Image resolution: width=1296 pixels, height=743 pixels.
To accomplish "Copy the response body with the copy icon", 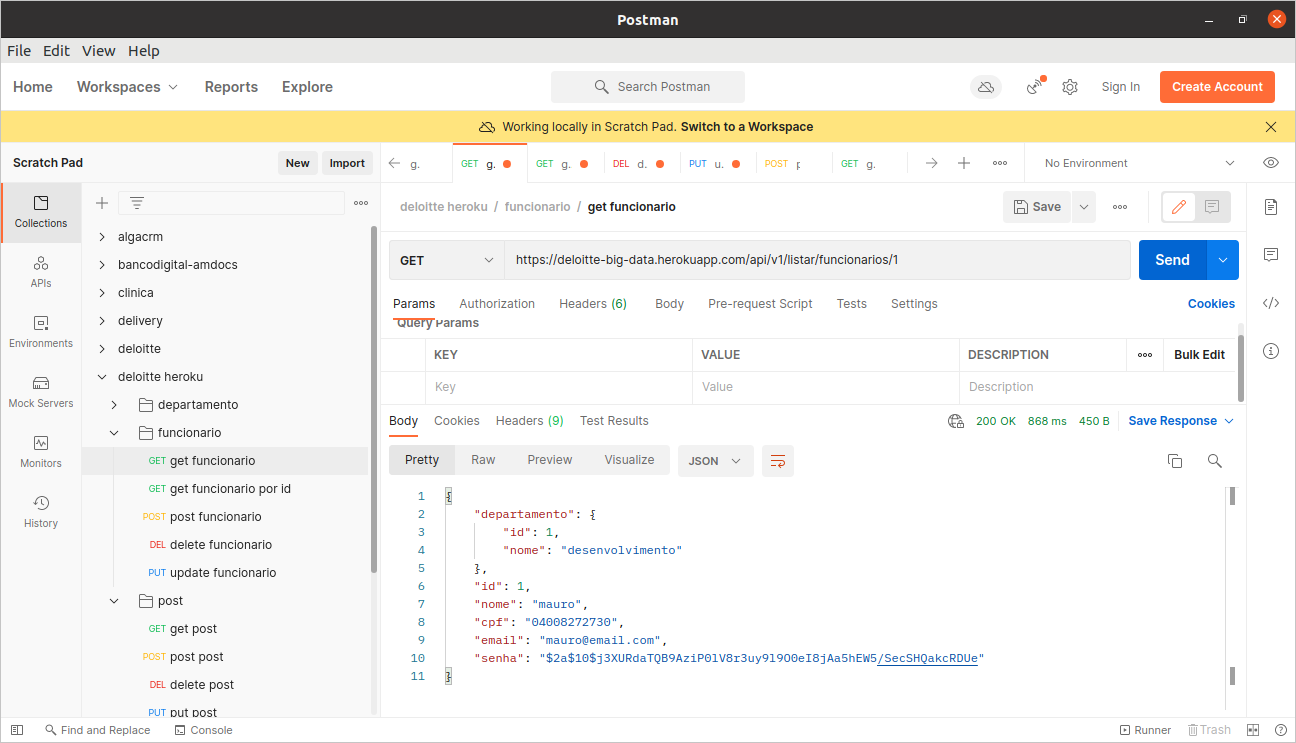I will pos(1175,460).
